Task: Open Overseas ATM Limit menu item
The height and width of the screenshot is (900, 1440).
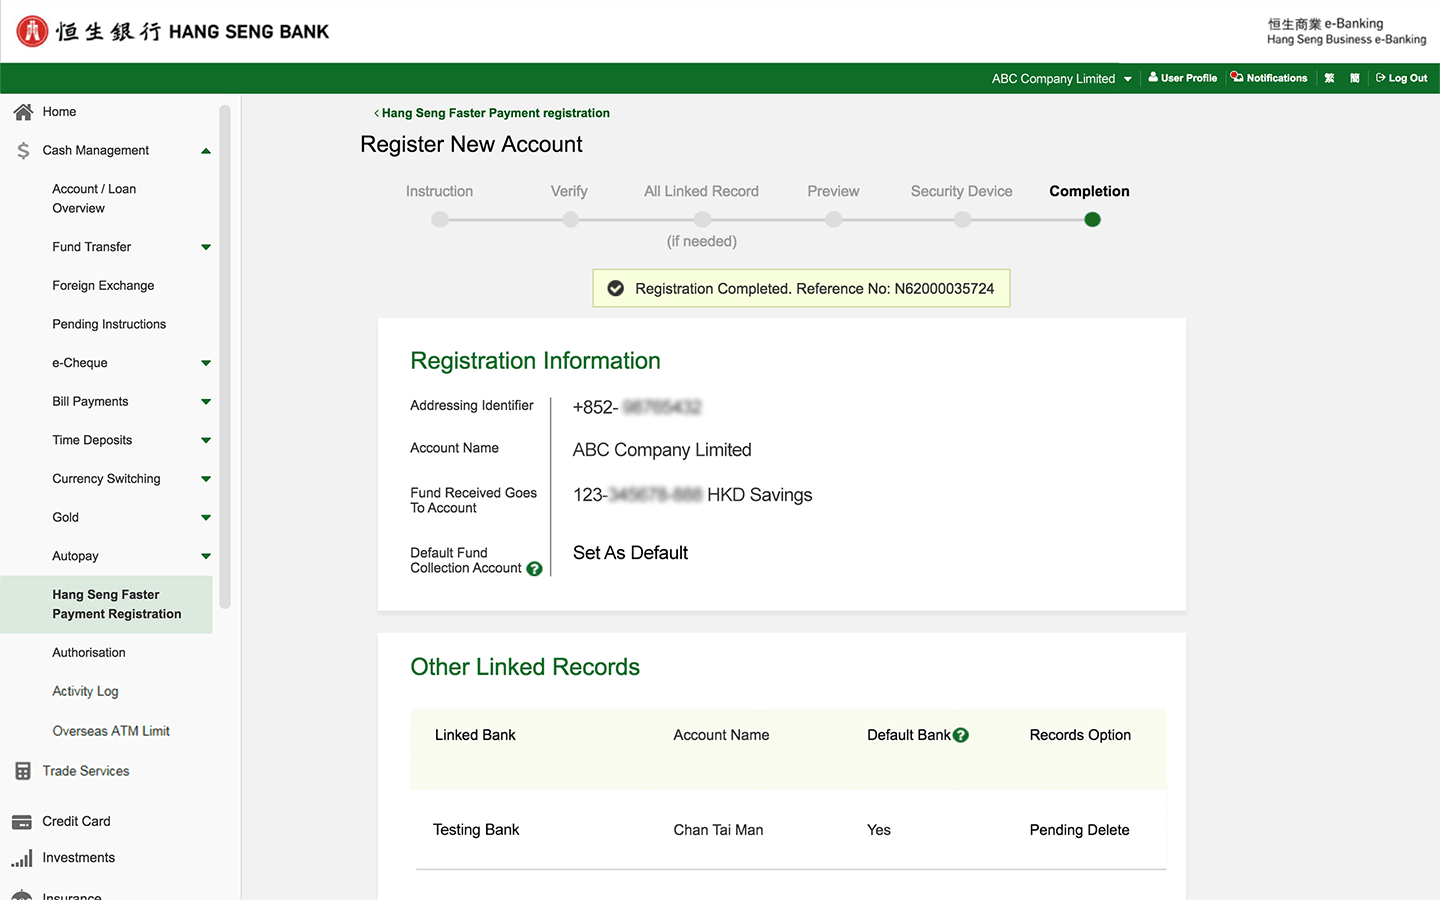Action: (x=111, y=731)
